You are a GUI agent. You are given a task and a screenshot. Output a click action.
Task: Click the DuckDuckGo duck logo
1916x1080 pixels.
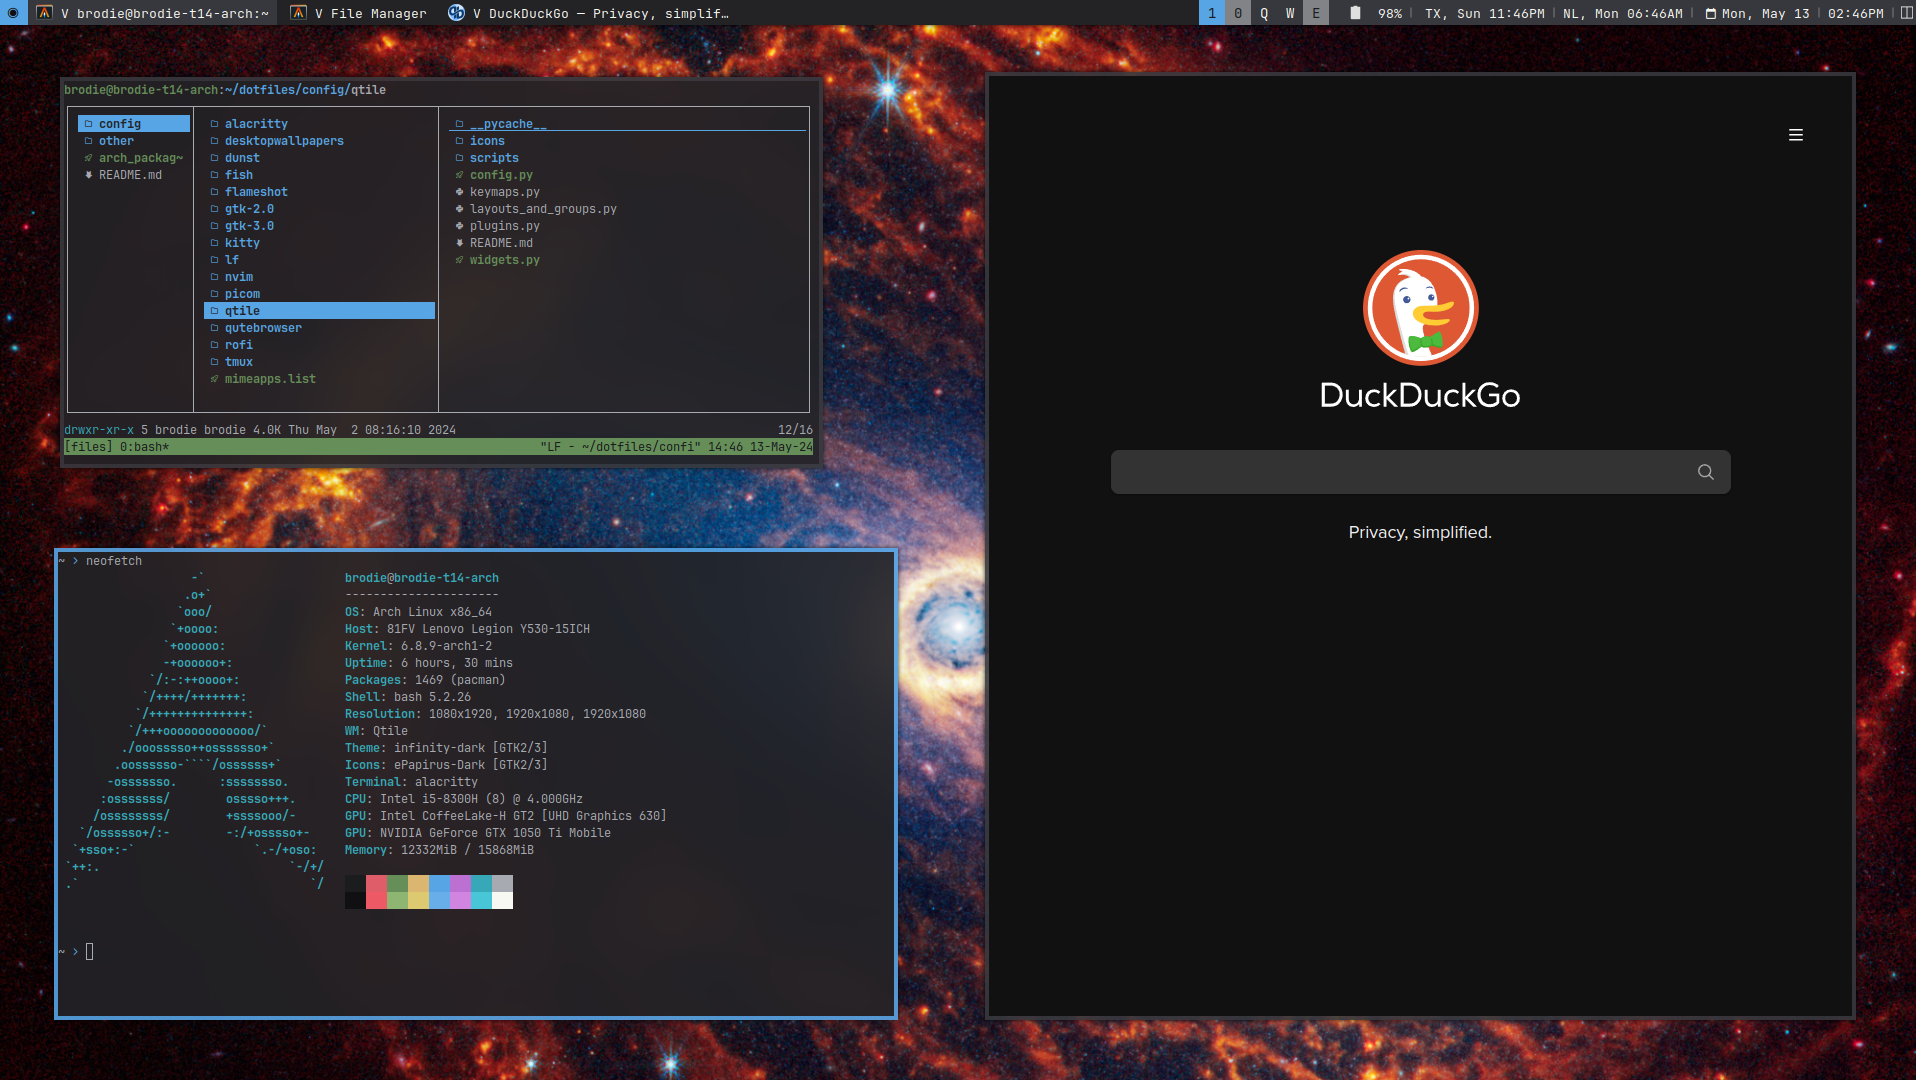1420,308
